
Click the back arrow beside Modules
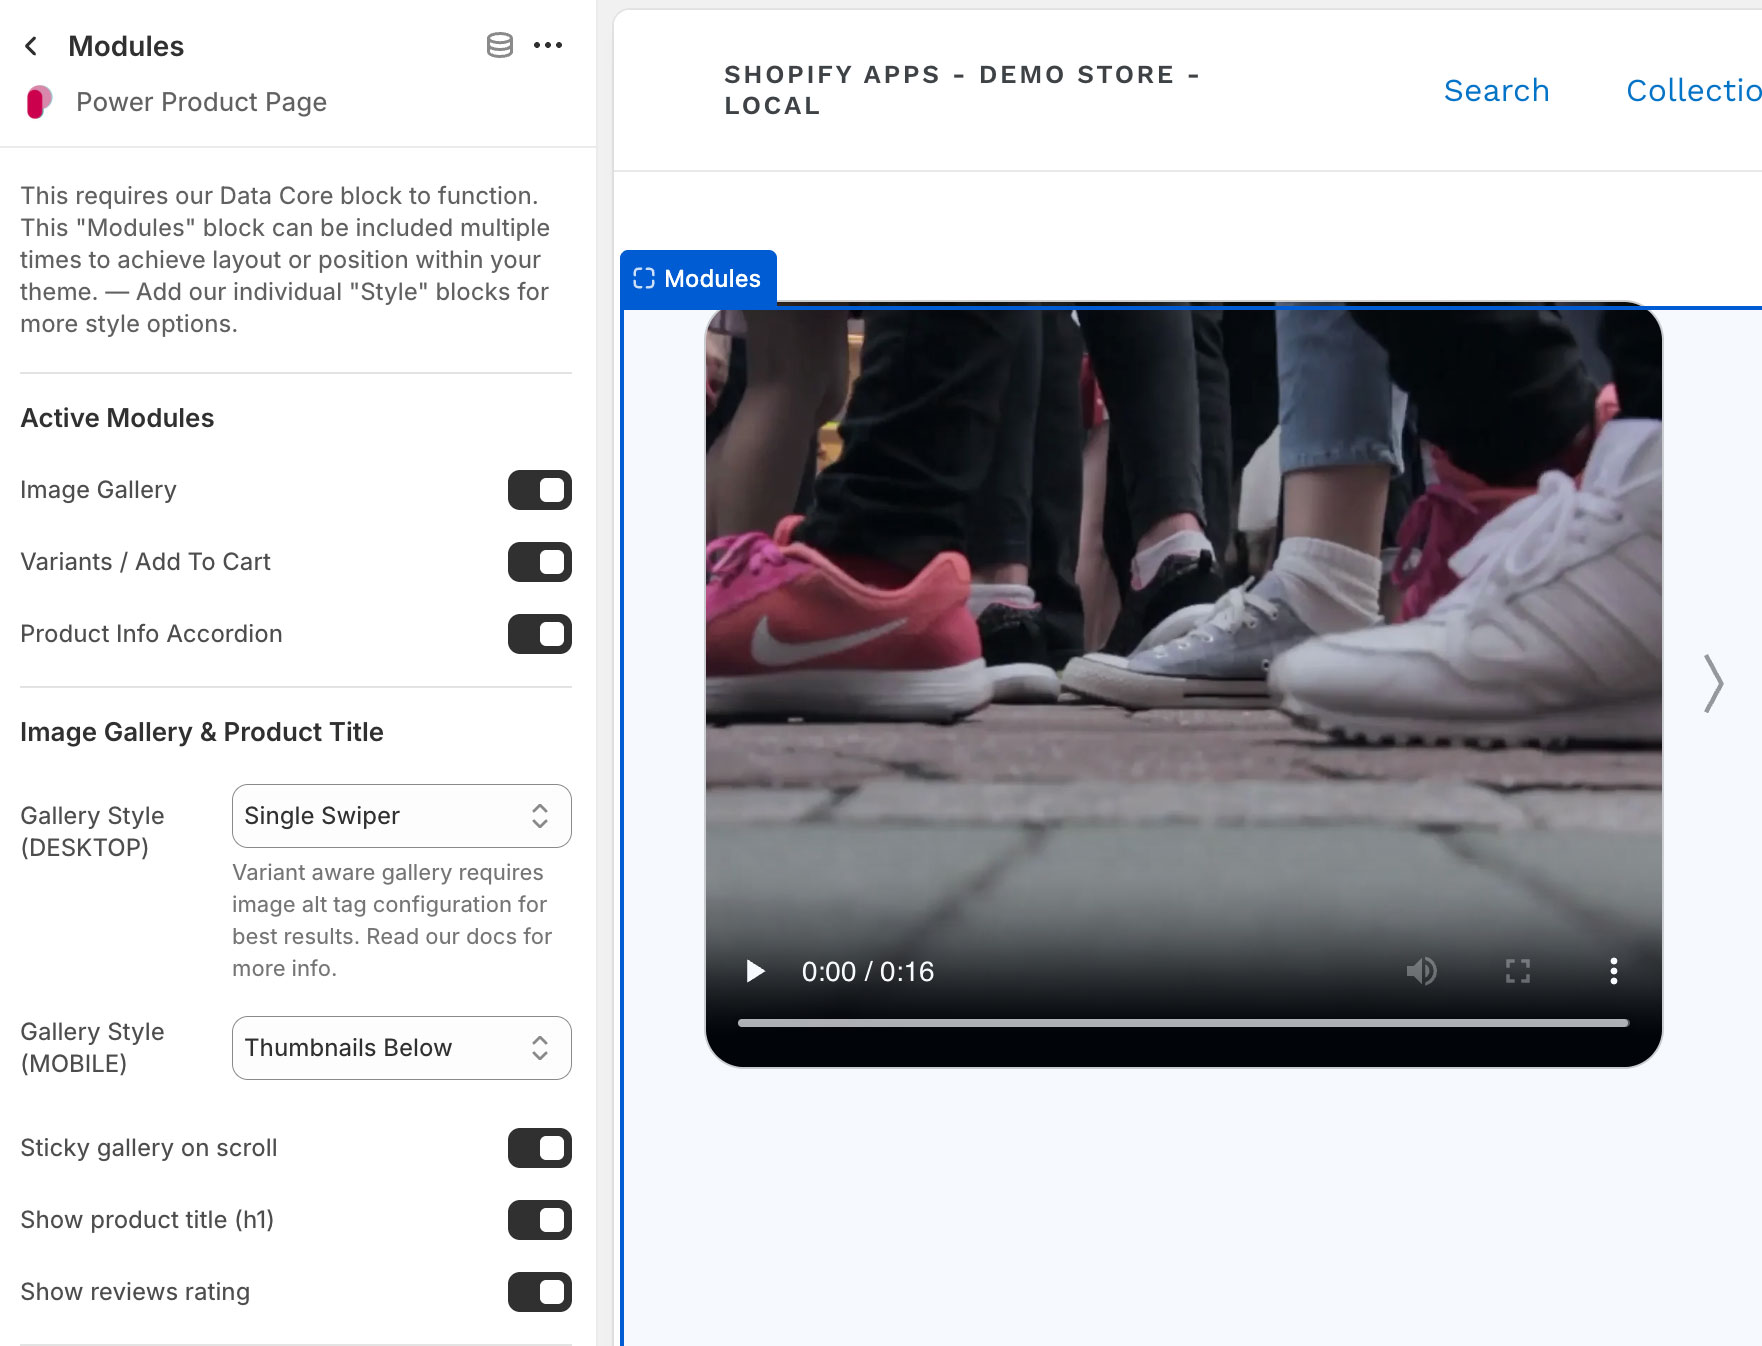(x=31, y=45)
